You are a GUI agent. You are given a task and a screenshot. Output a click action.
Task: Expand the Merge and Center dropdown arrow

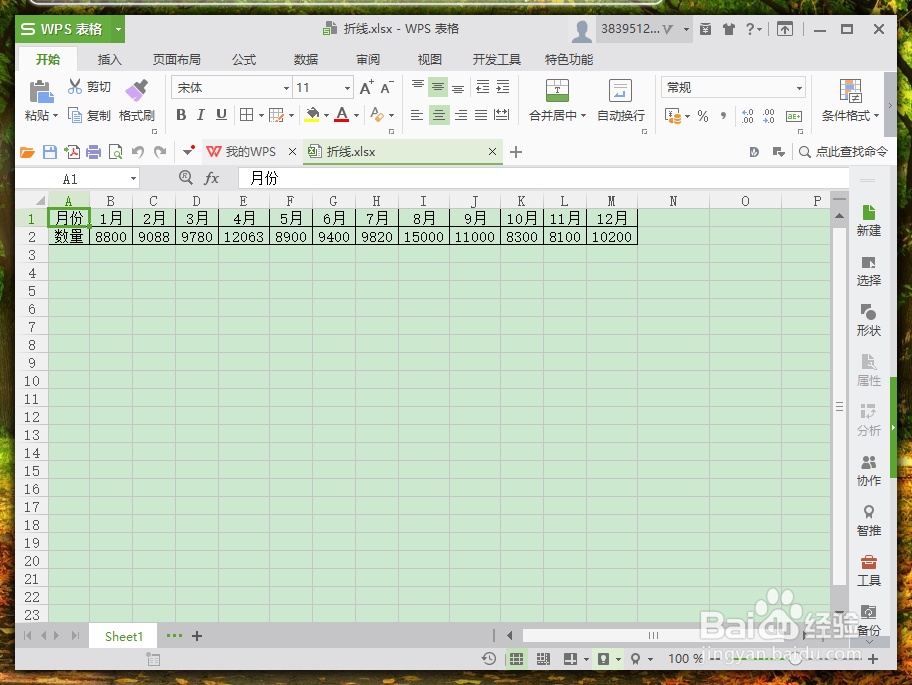pyautogui.click(x=583, y=116)
